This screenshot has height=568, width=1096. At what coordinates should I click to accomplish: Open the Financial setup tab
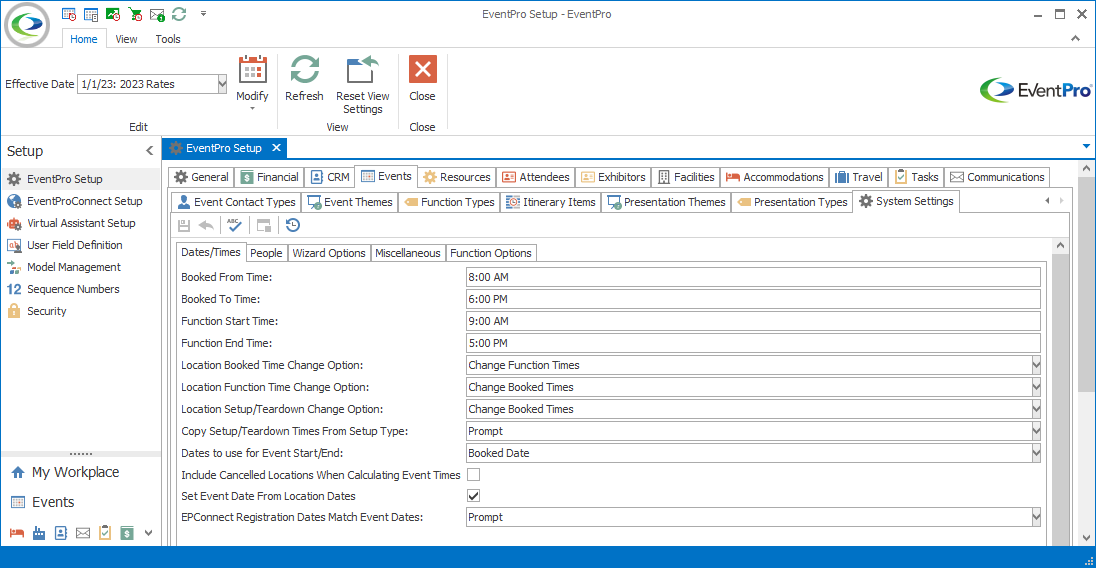(x=270, y=177)
